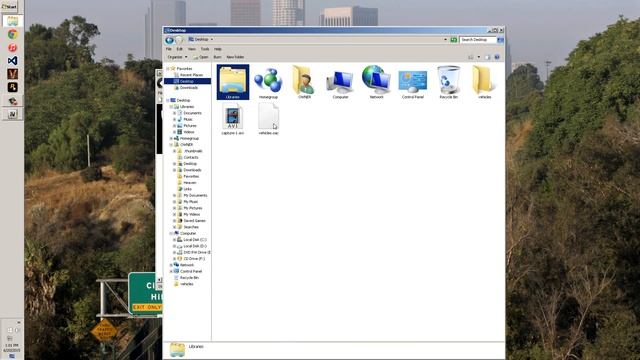Open the Edit menu
The height and width of the screenshot is (360, 640).
(179, 49)
